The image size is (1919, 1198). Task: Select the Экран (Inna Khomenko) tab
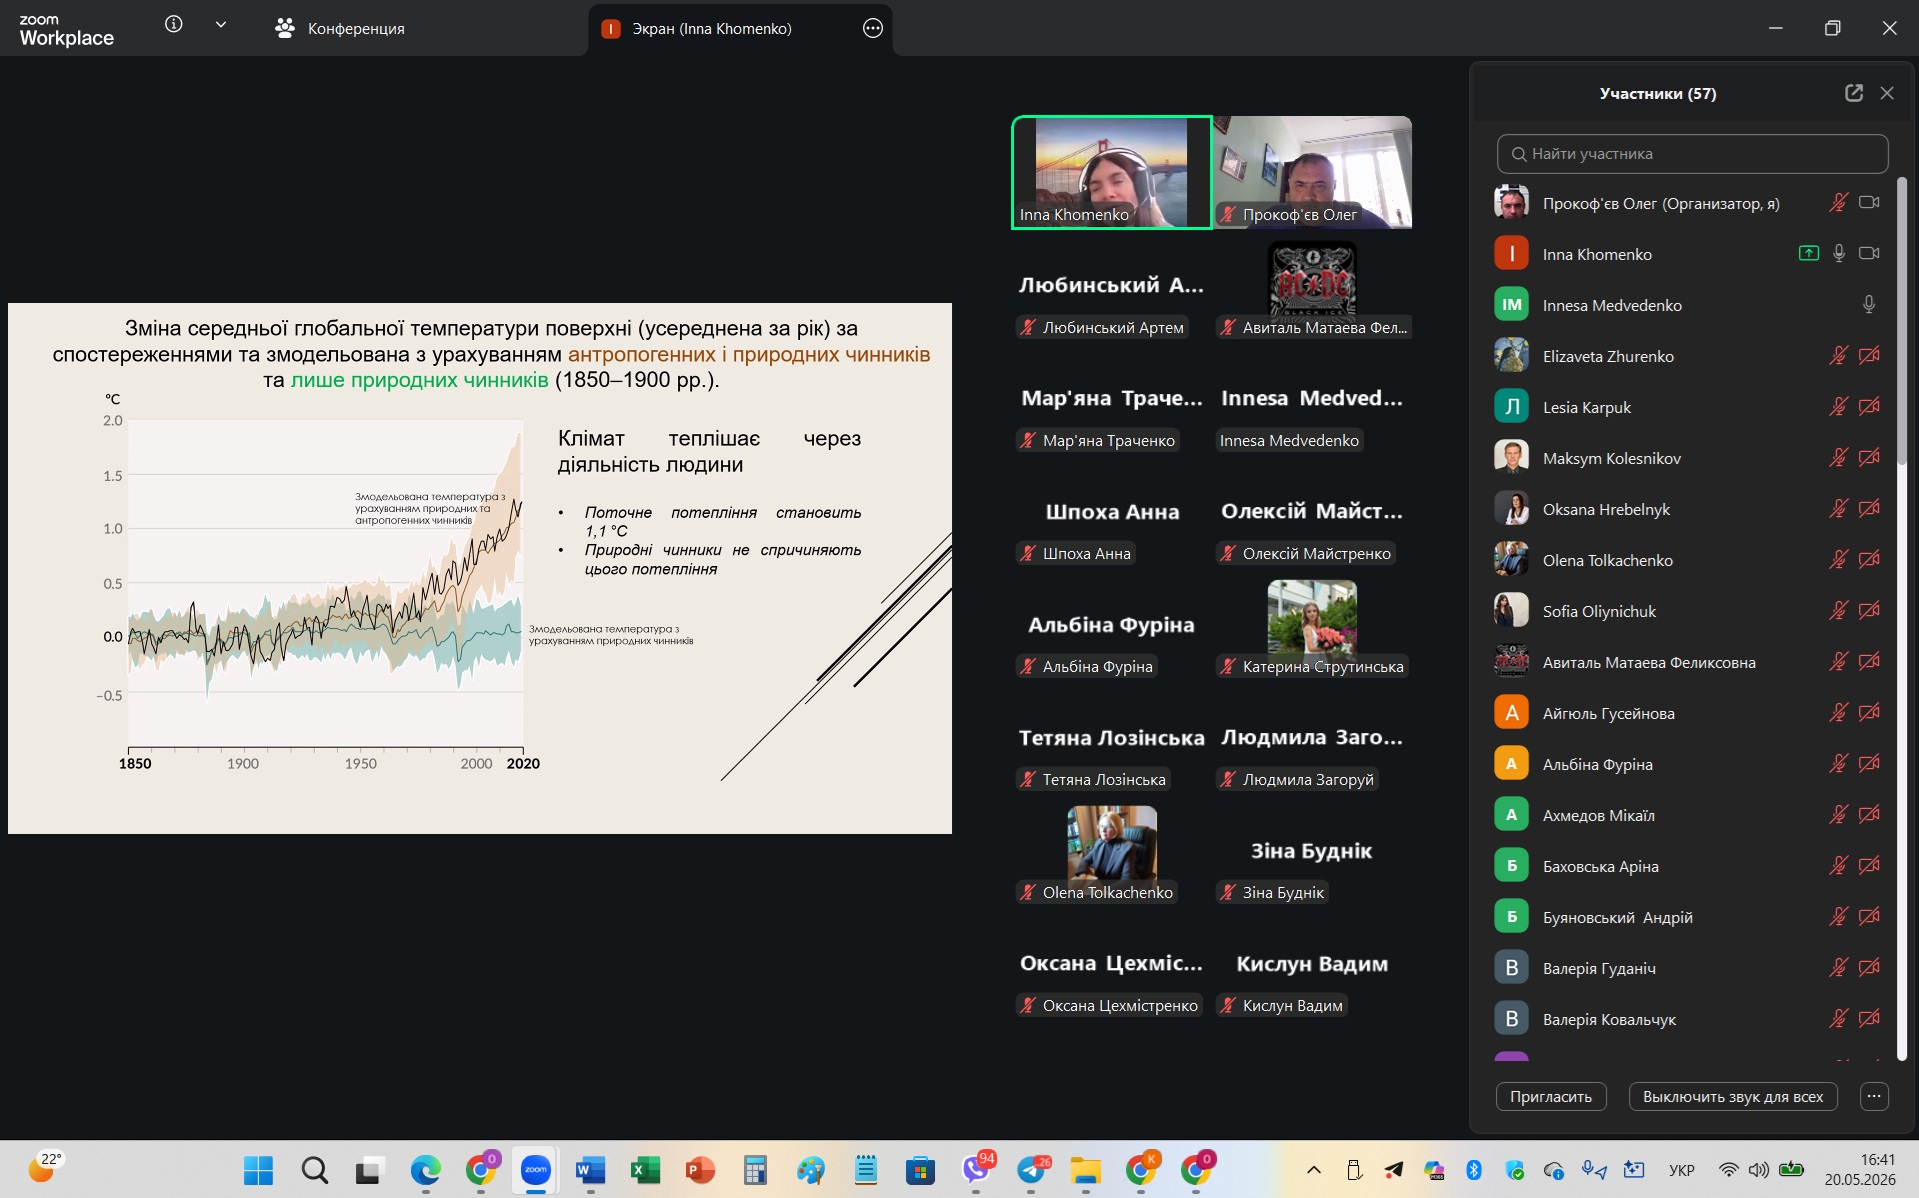coord(711,28)
